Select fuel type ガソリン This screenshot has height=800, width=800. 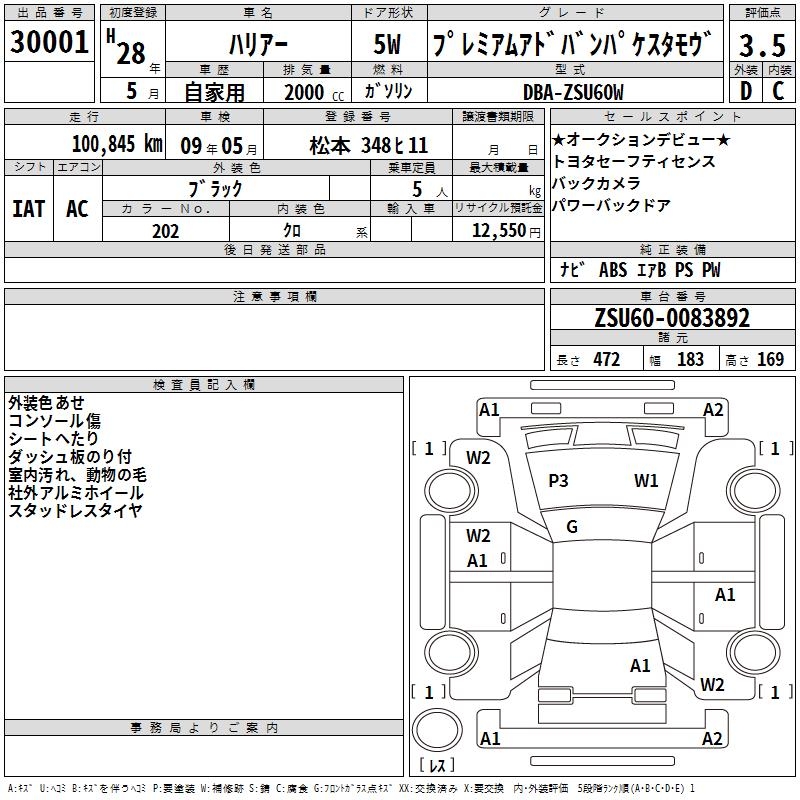pyautogui.click(x=388, y=91)
